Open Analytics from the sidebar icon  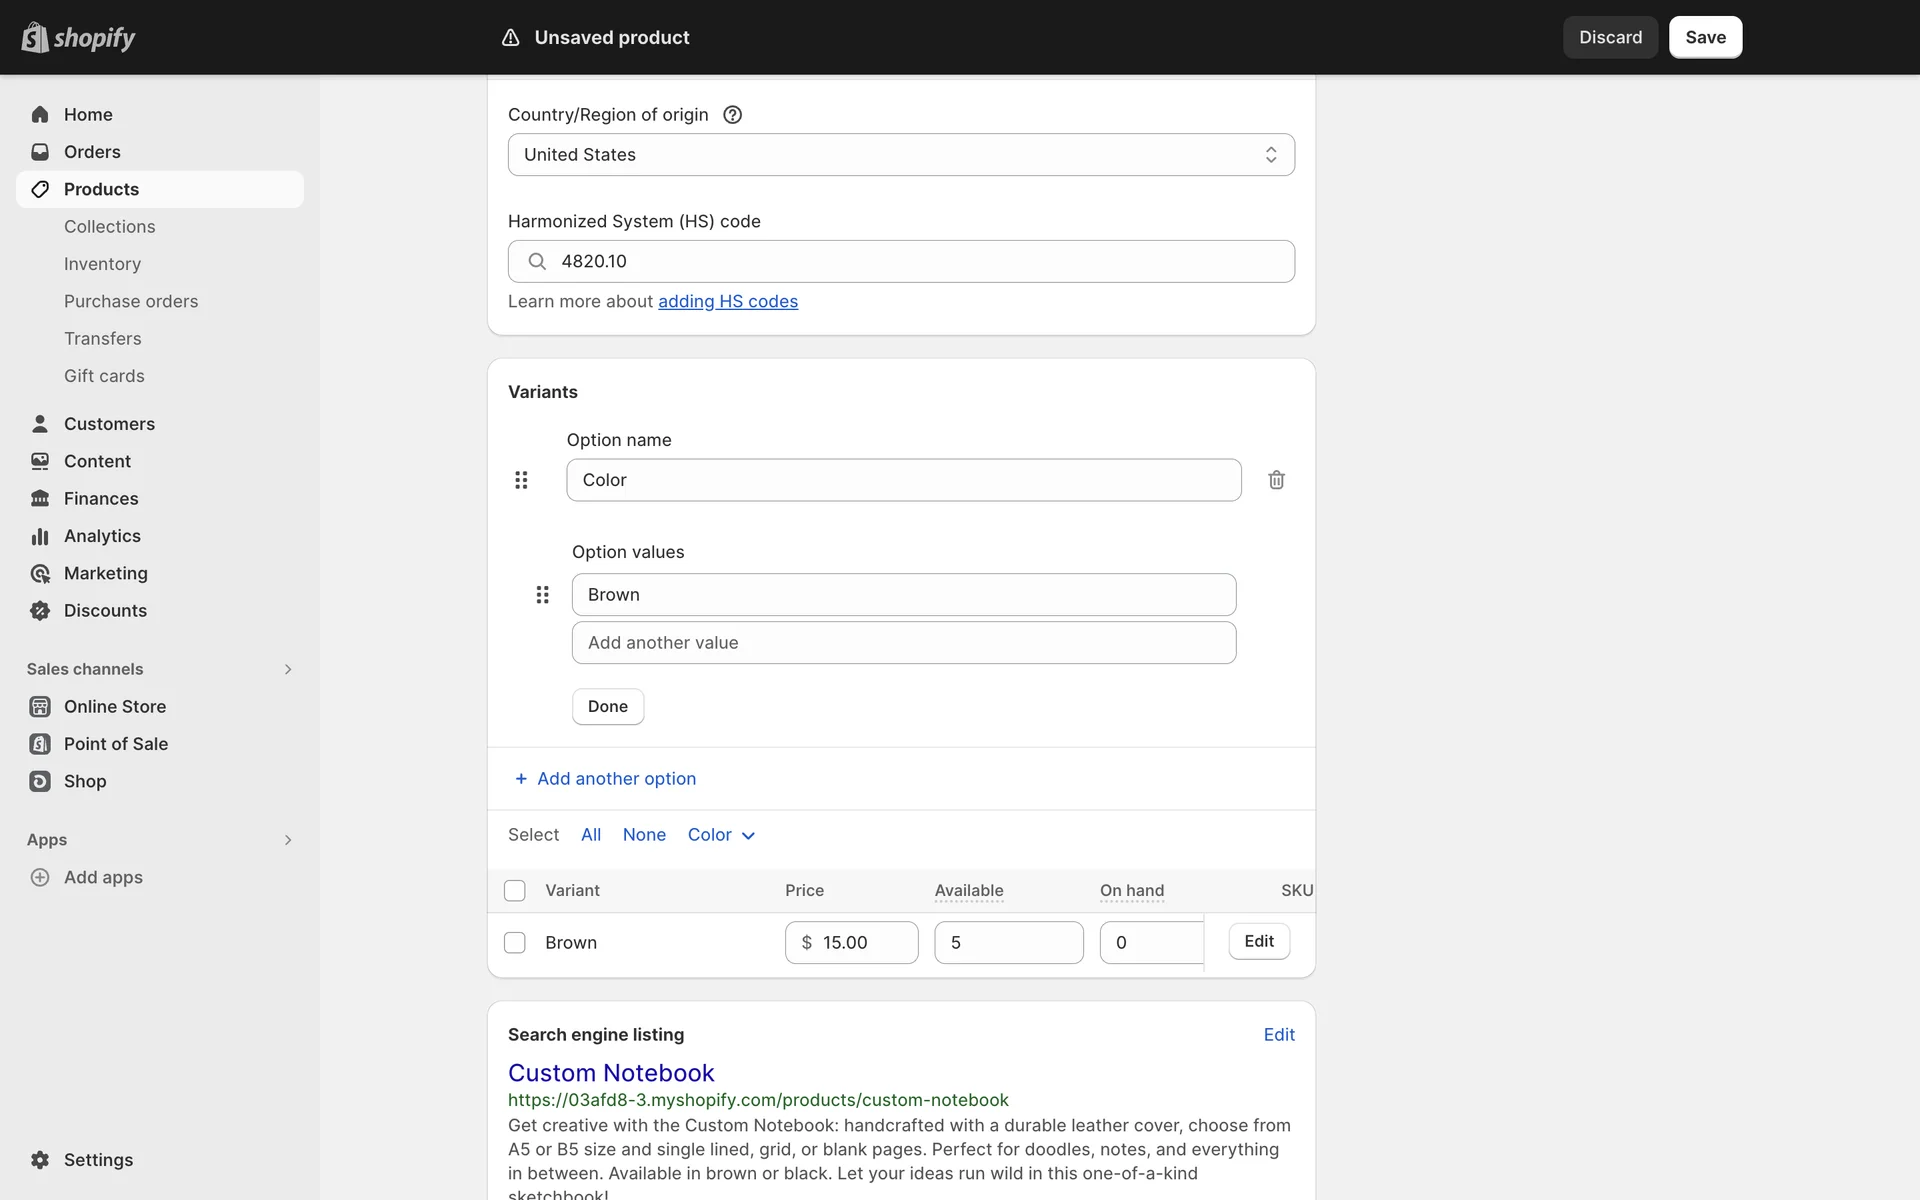tap(40, 536)
